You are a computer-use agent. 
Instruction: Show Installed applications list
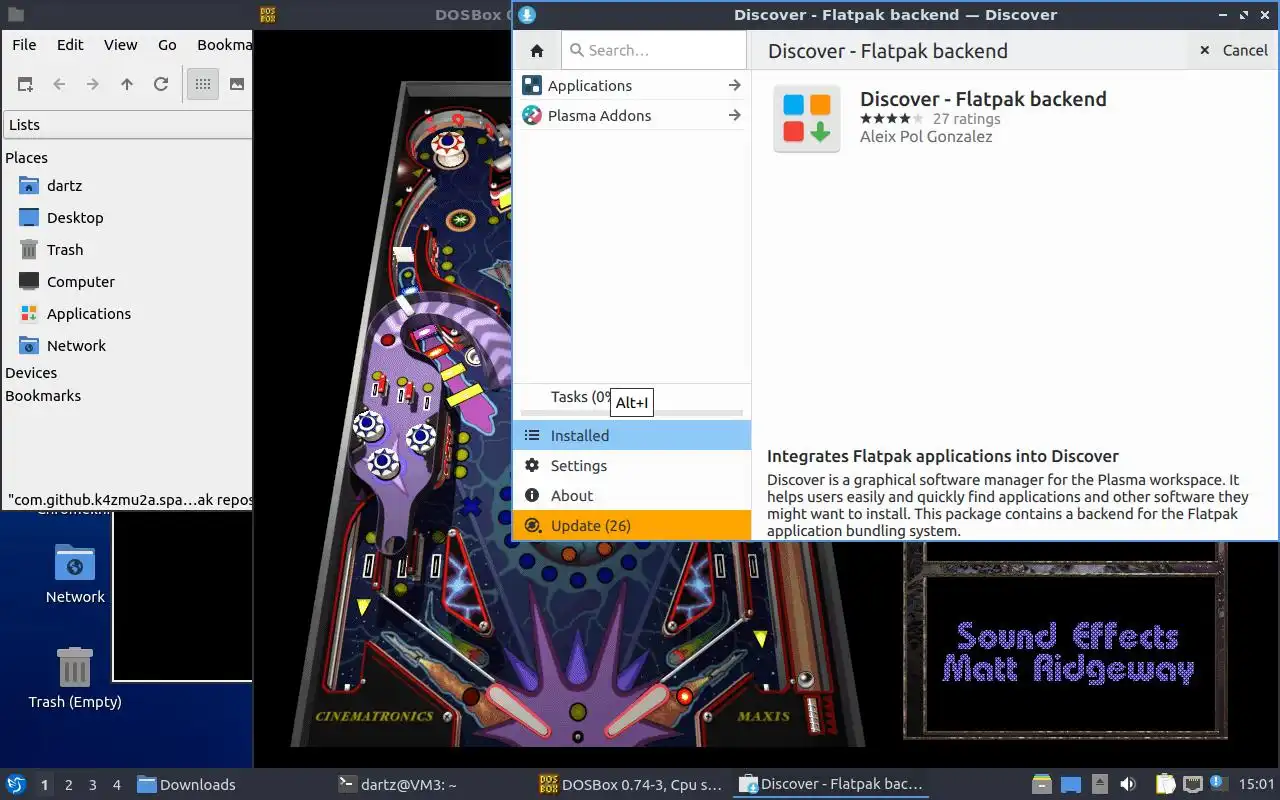(x=632, y=436)
